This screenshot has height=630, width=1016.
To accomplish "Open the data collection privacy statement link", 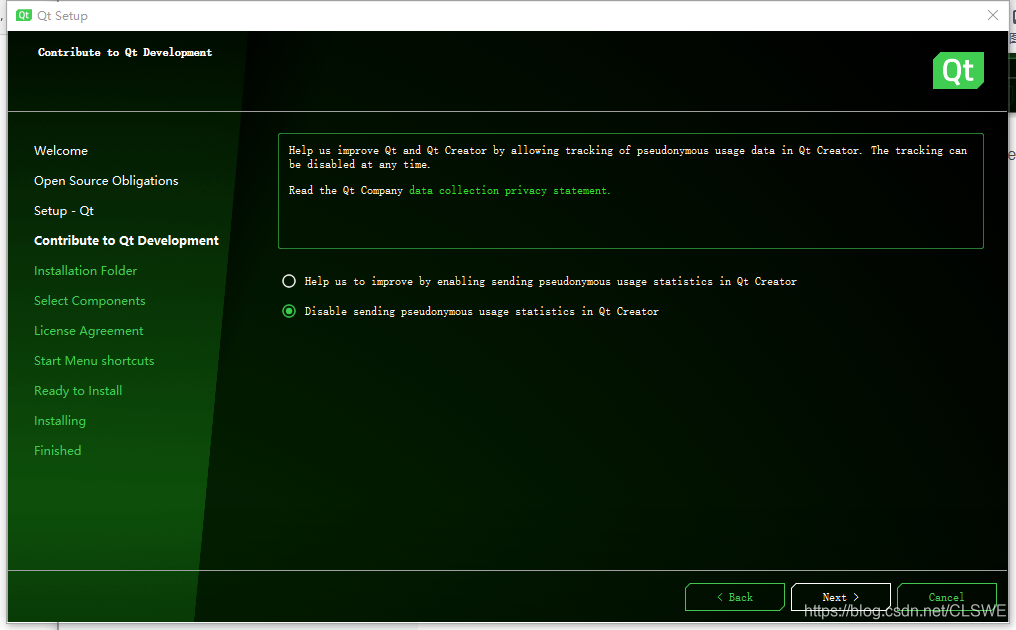I will coord(509,190).
